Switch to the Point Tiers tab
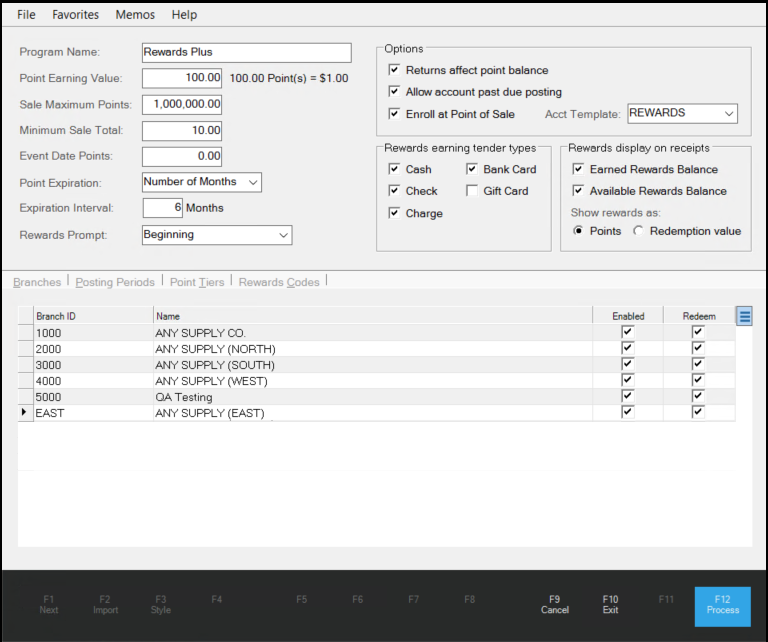The image size is (768, 642). click(197, 282)
